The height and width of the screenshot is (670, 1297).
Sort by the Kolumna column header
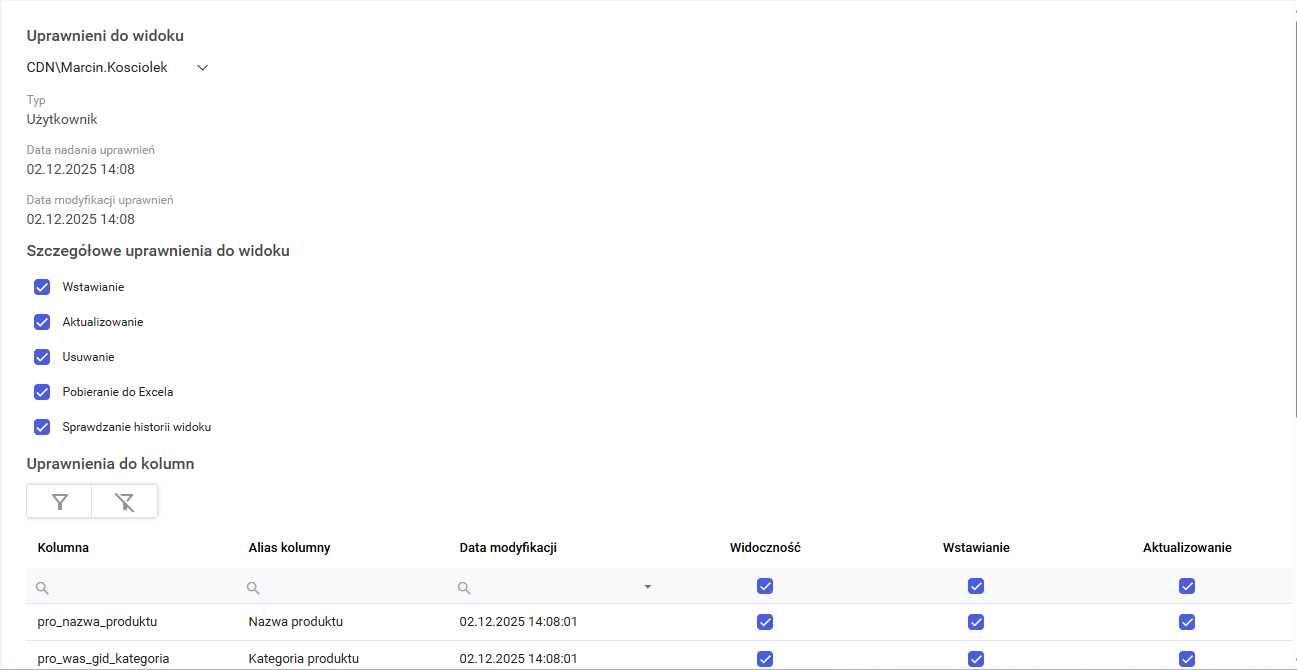tap(63, 548)
